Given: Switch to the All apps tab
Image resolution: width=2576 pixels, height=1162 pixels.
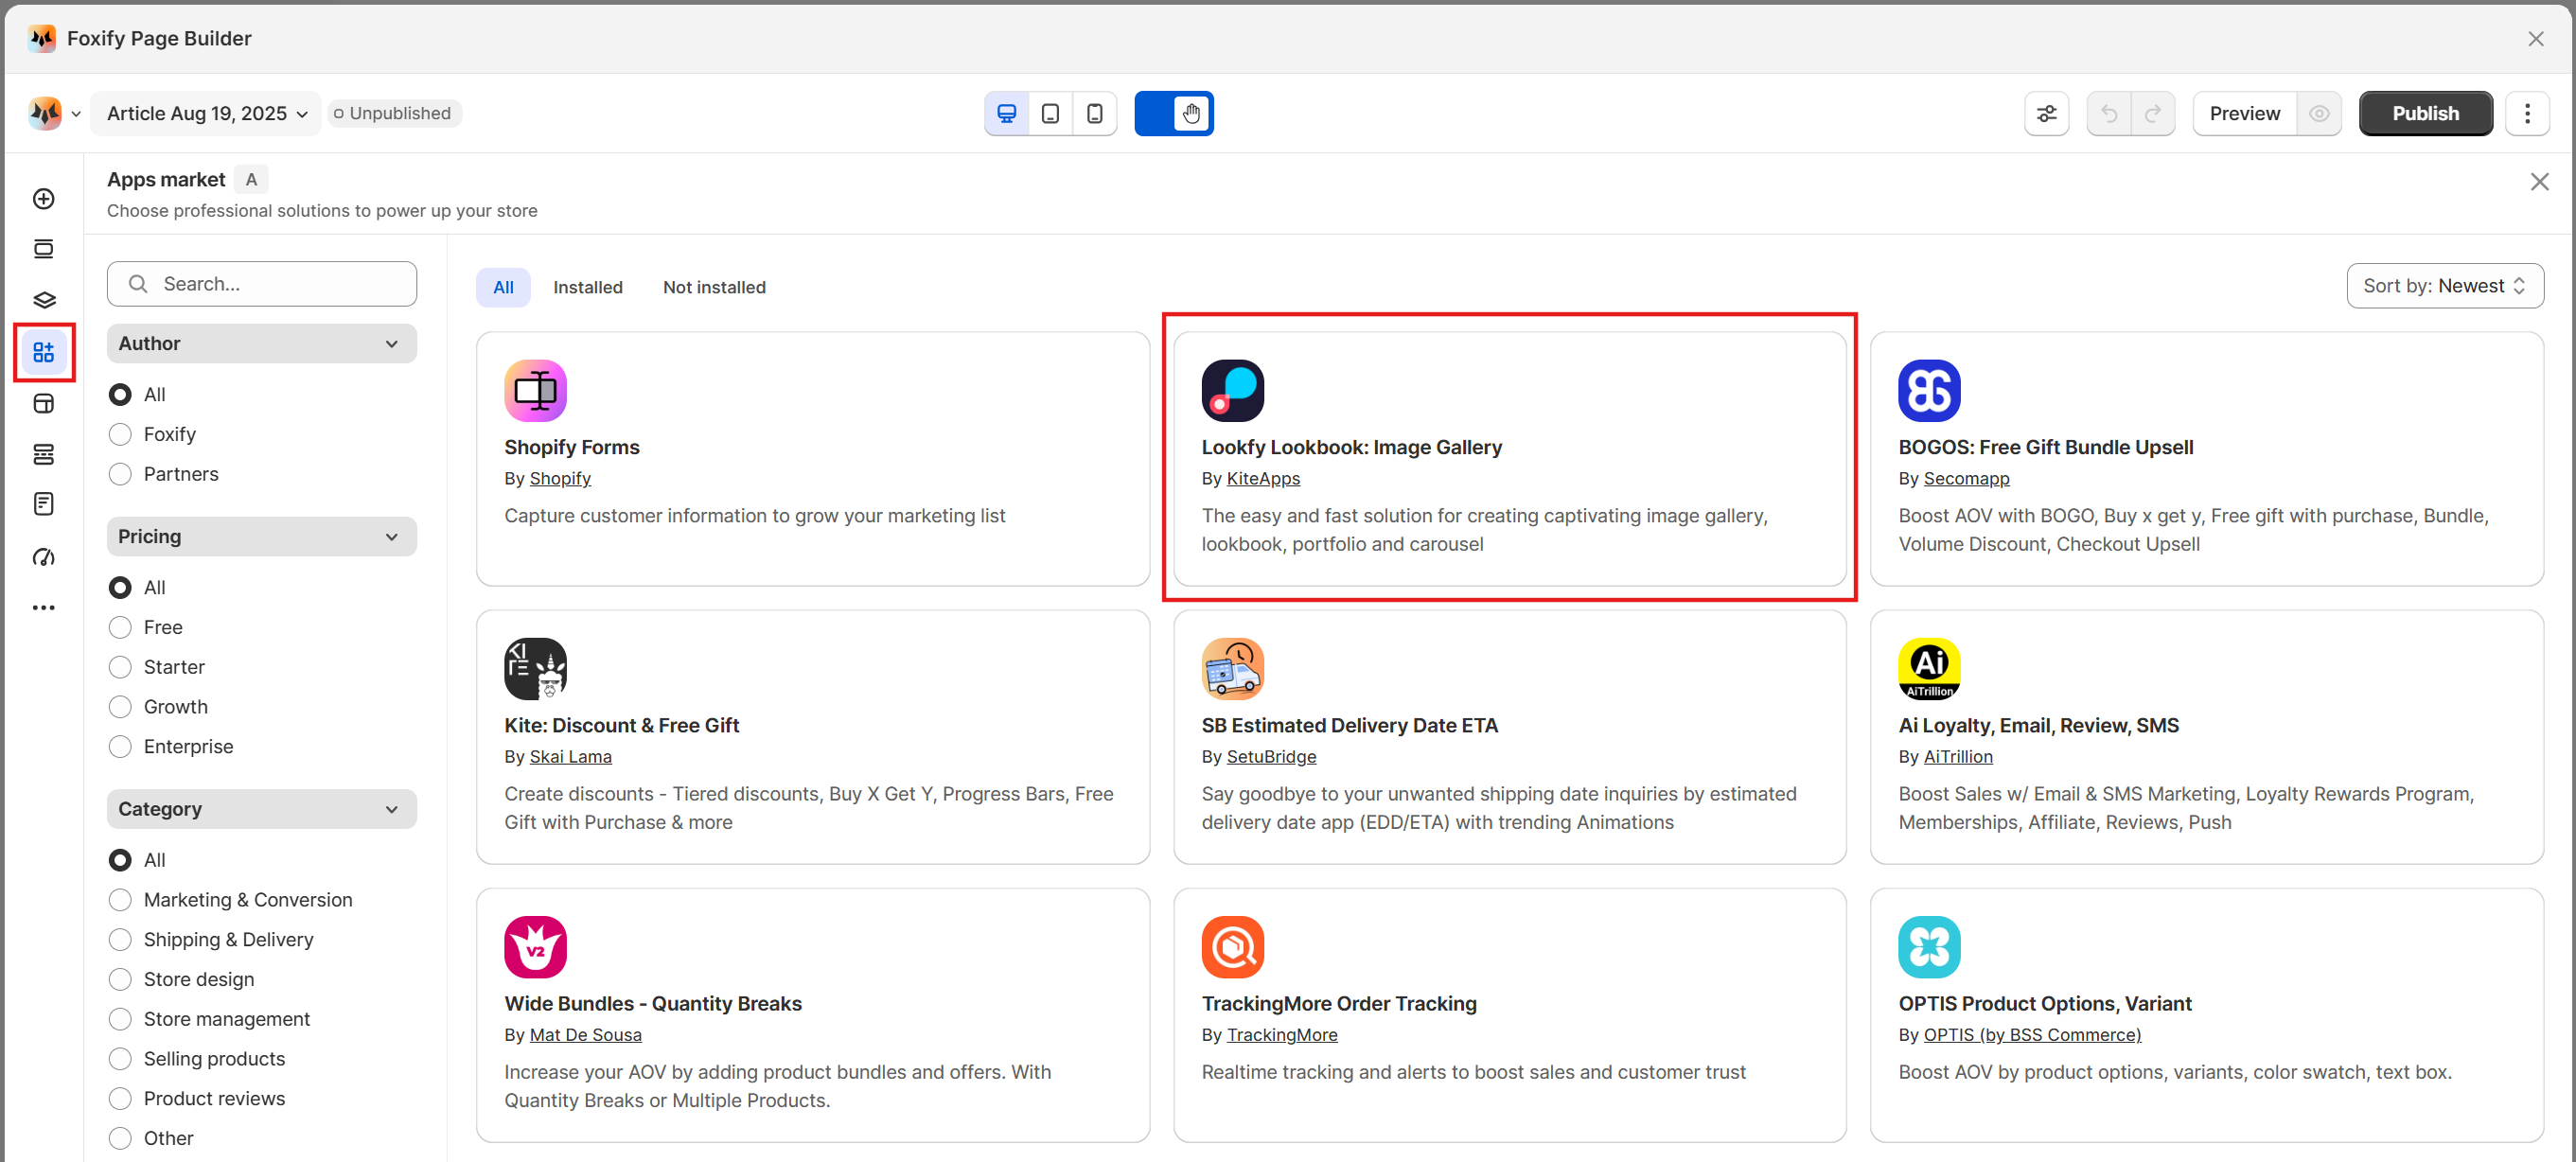Looking at the screenshot, I should pyautogui.click(x=503, y=287).
